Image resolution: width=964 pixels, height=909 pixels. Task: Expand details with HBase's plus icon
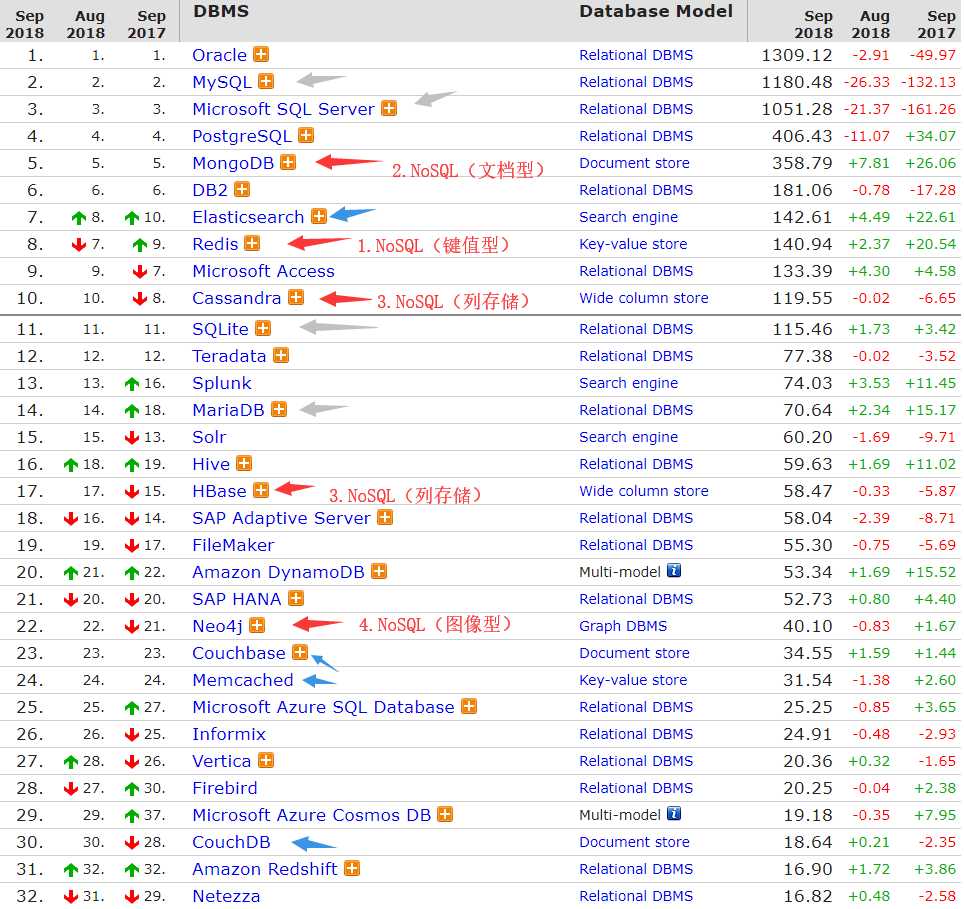pyautogui.click(x=261, y=490)
